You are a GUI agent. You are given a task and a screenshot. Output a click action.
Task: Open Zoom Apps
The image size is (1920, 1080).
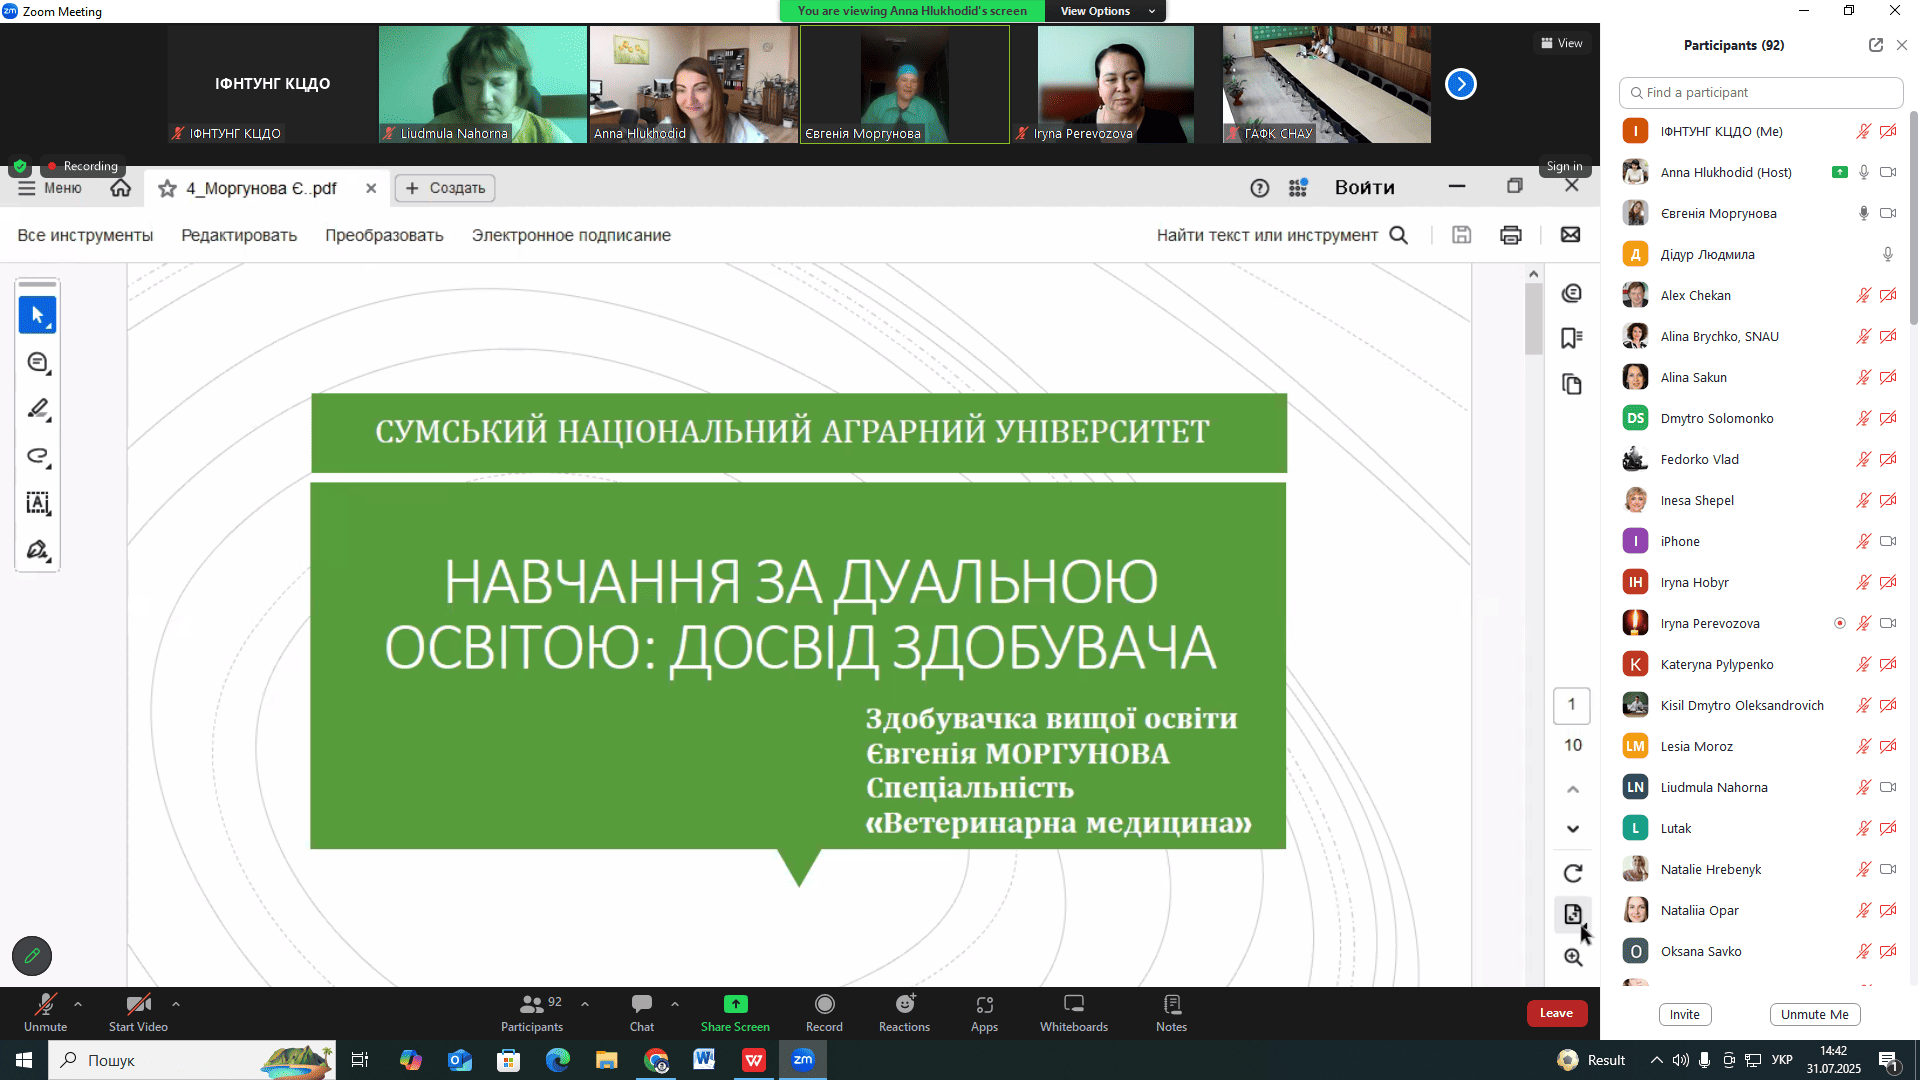pos(984,1013)
